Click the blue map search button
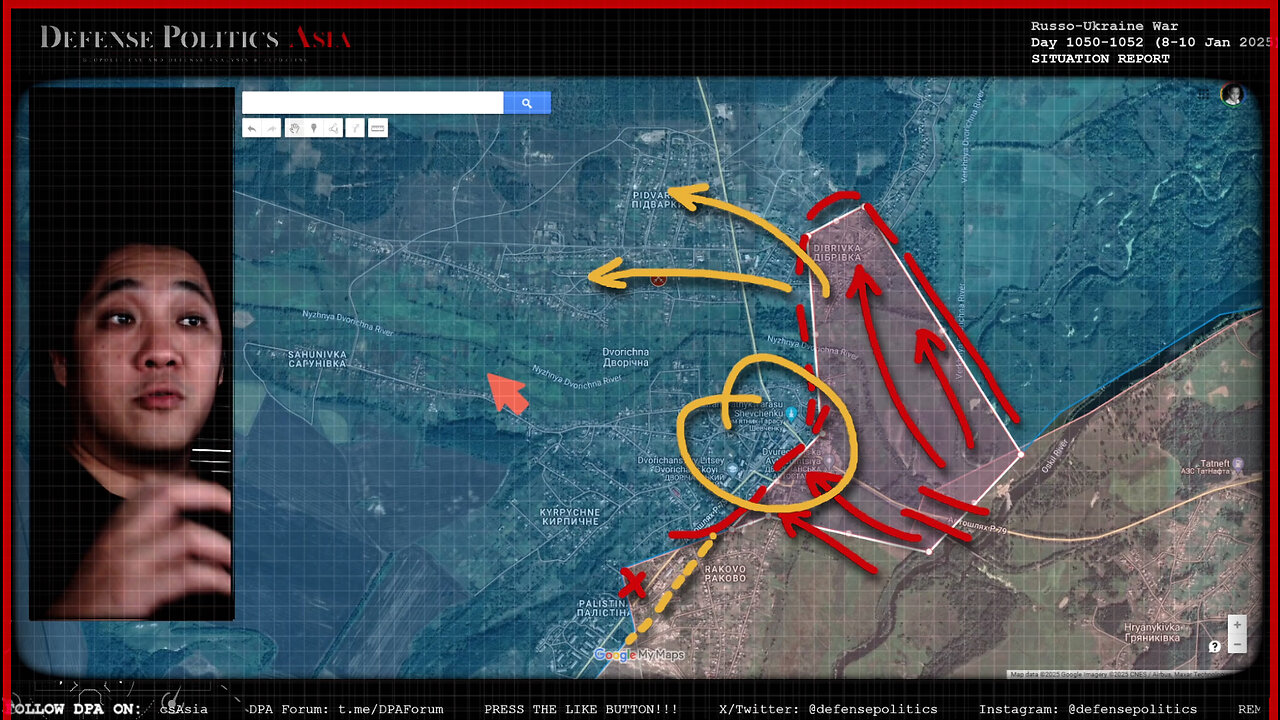The height and width of the screenshot is (720, 1280). (527, 103)
